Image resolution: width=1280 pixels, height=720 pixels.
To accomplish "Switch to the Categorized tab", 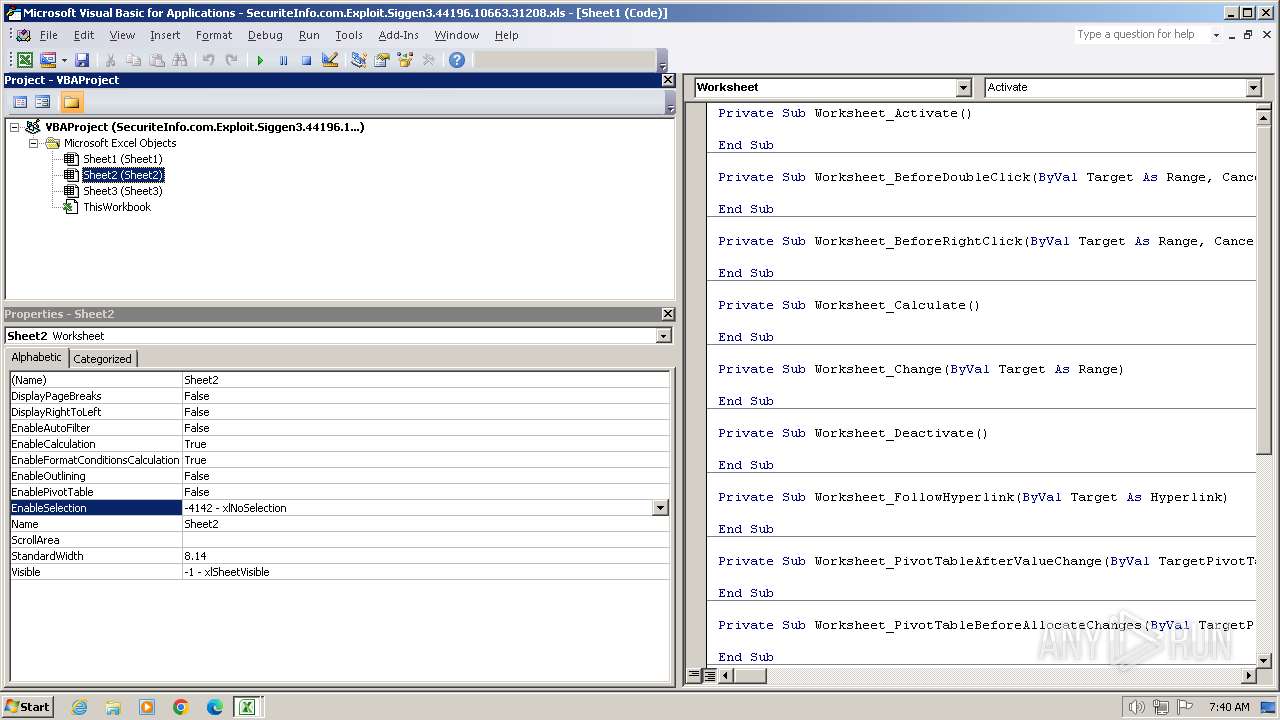I will pos(102,359).
